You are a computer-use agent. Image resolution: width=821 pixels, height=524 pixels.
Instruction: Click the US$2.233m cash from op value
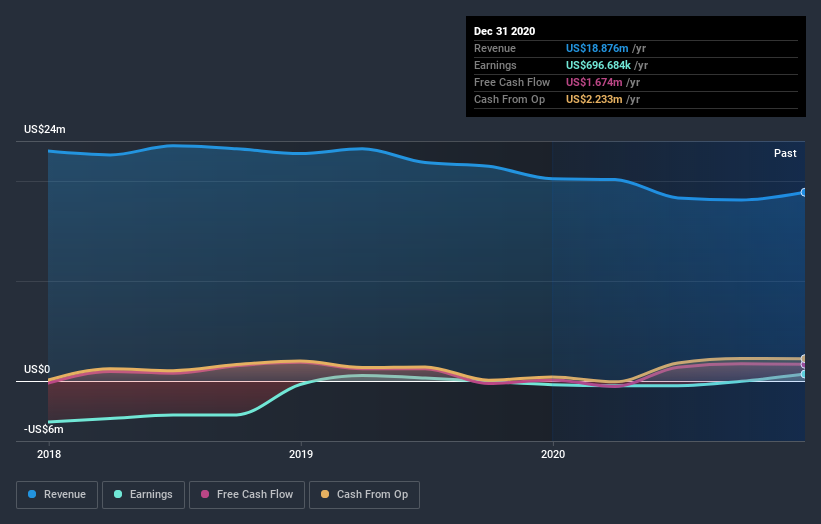click(x=594, y=99)
